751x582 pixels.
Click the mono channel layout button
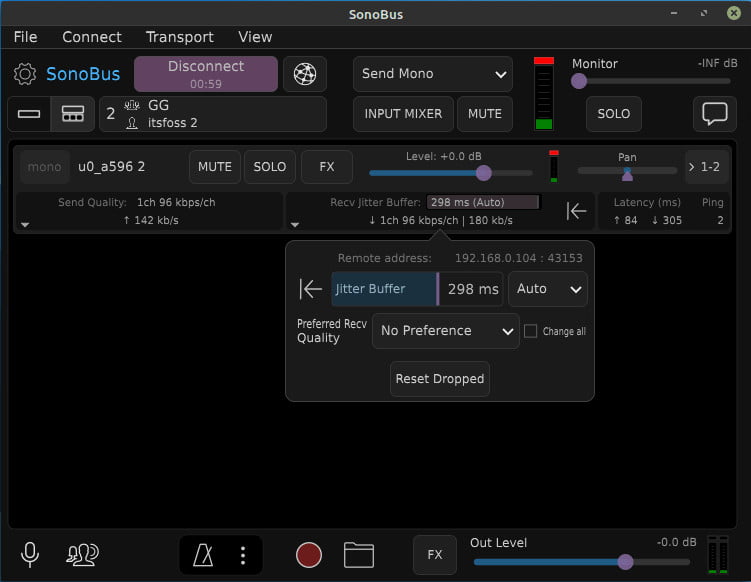45,167
